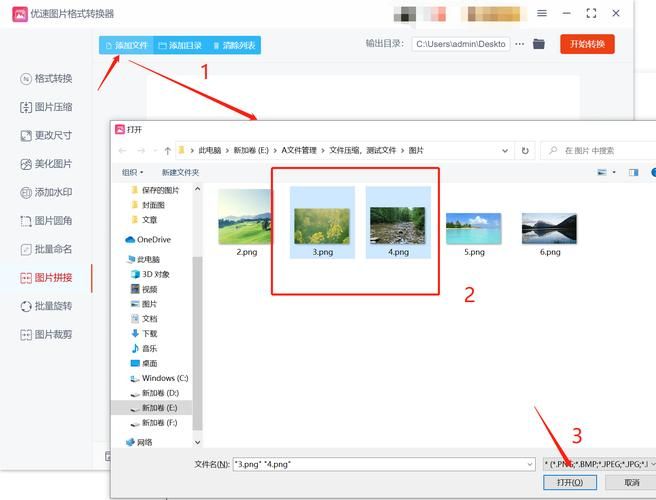Select 网络 in navigation tree
The width and height of the screenshot is (656, 500).
click(x=139, y=442)
